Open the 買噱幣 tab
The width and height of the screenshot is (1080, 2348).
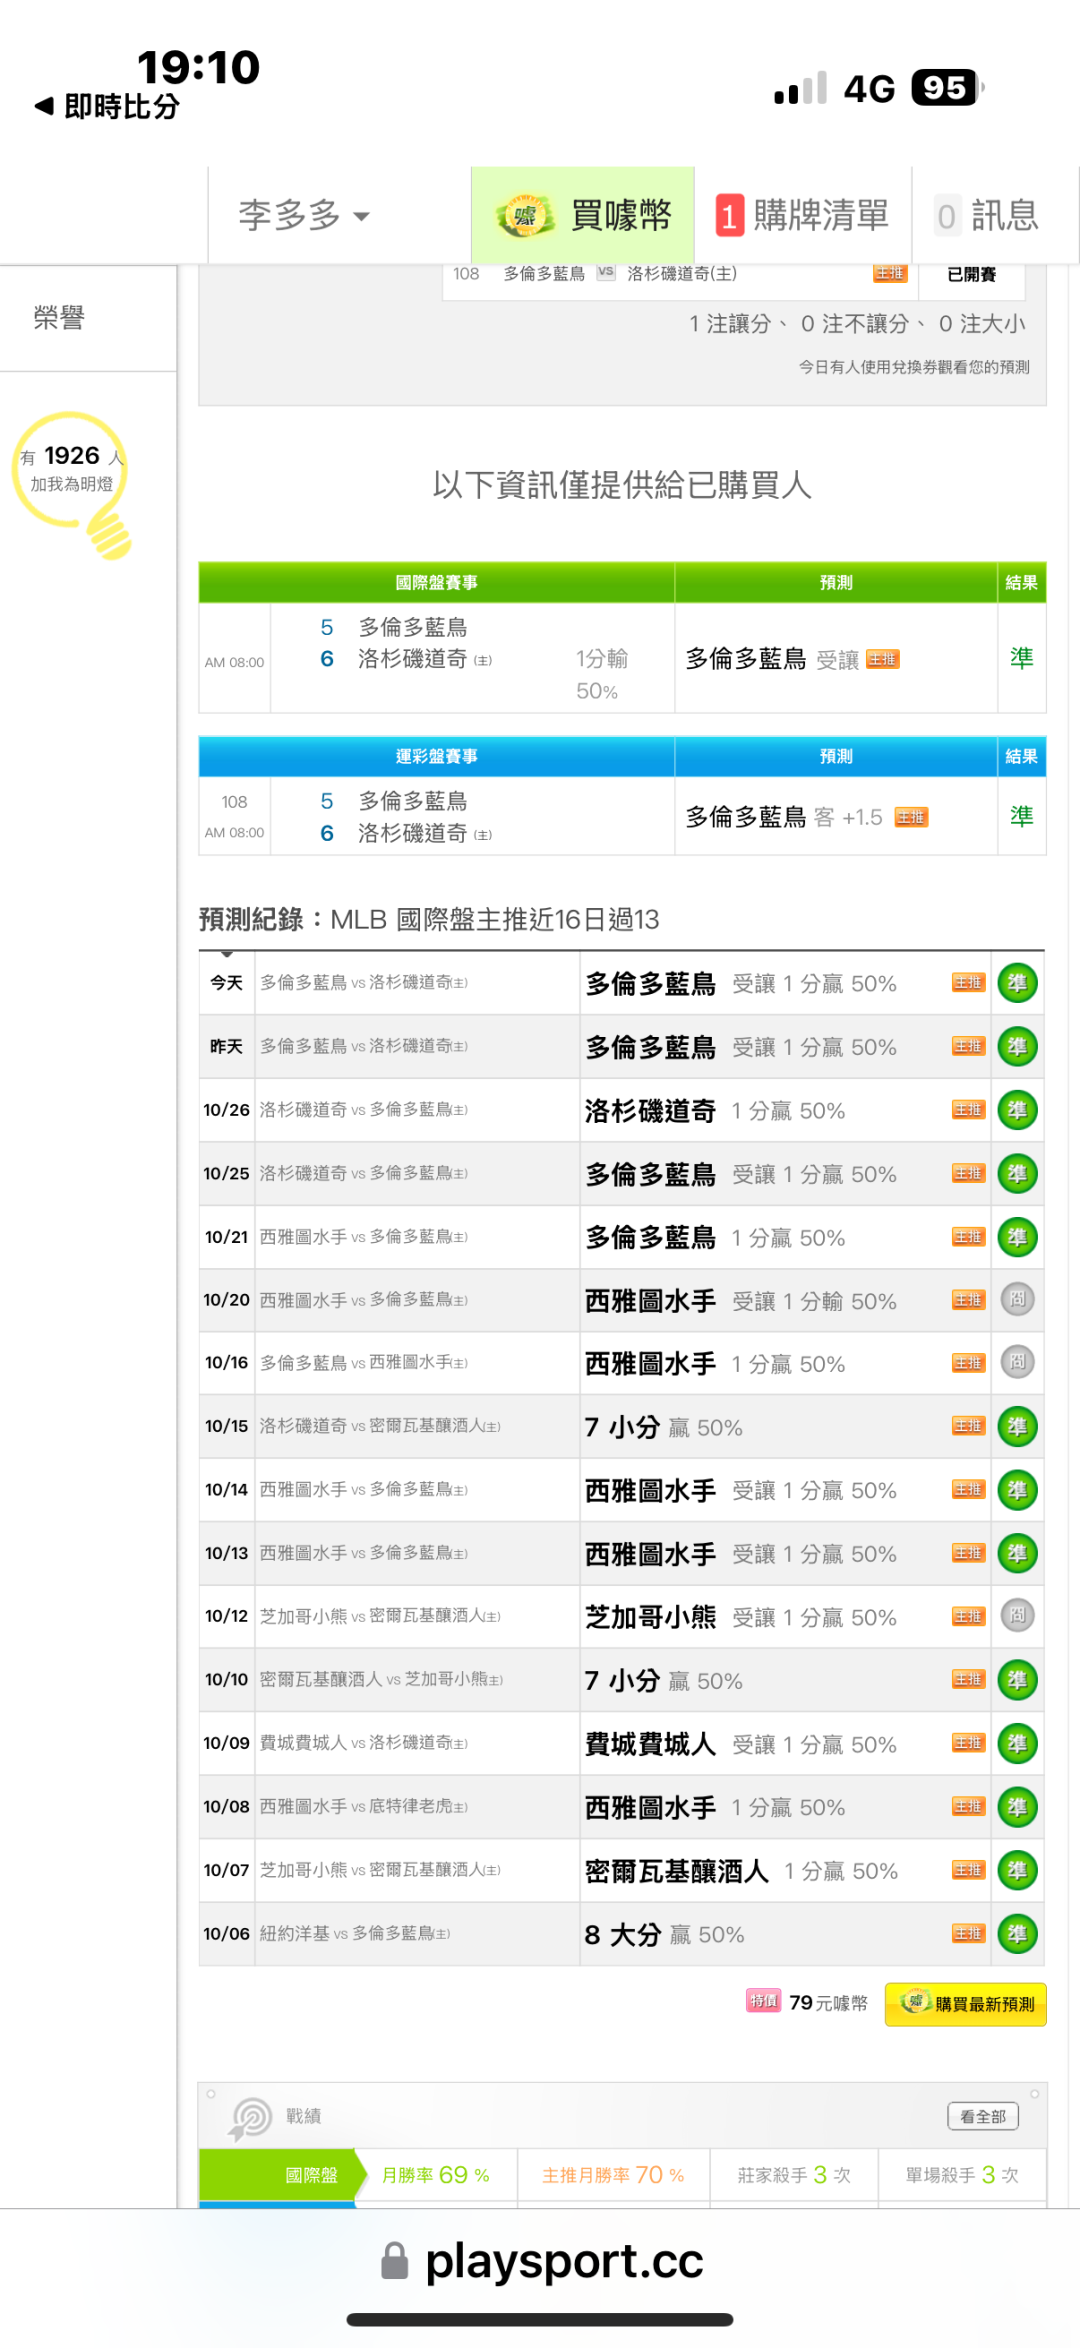tap(583, 215)
